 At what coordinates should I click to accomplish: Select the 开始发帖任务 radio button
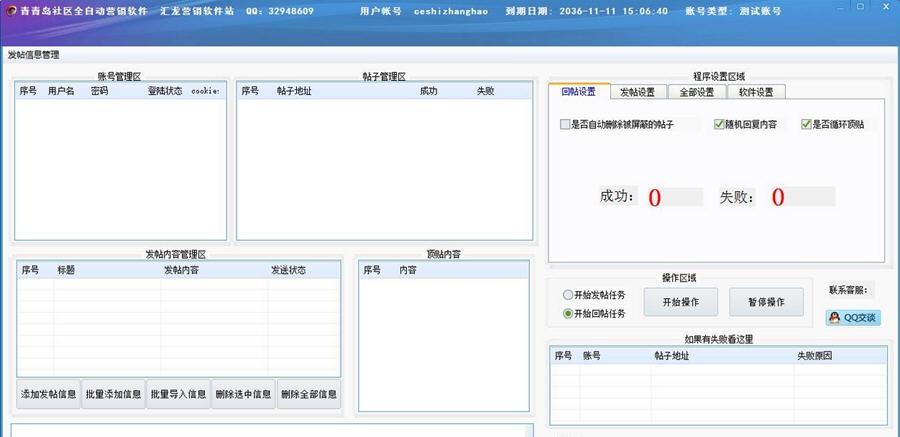568,295
